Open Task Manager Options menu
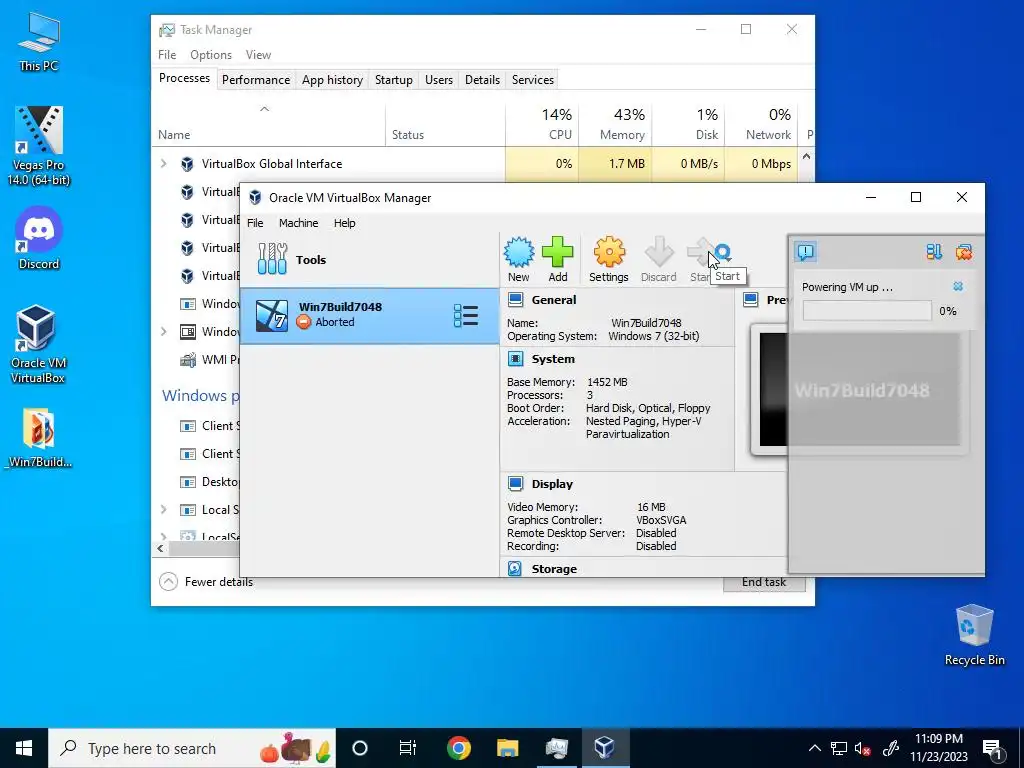Screen dimensions: 1024x768 point(211,55)
